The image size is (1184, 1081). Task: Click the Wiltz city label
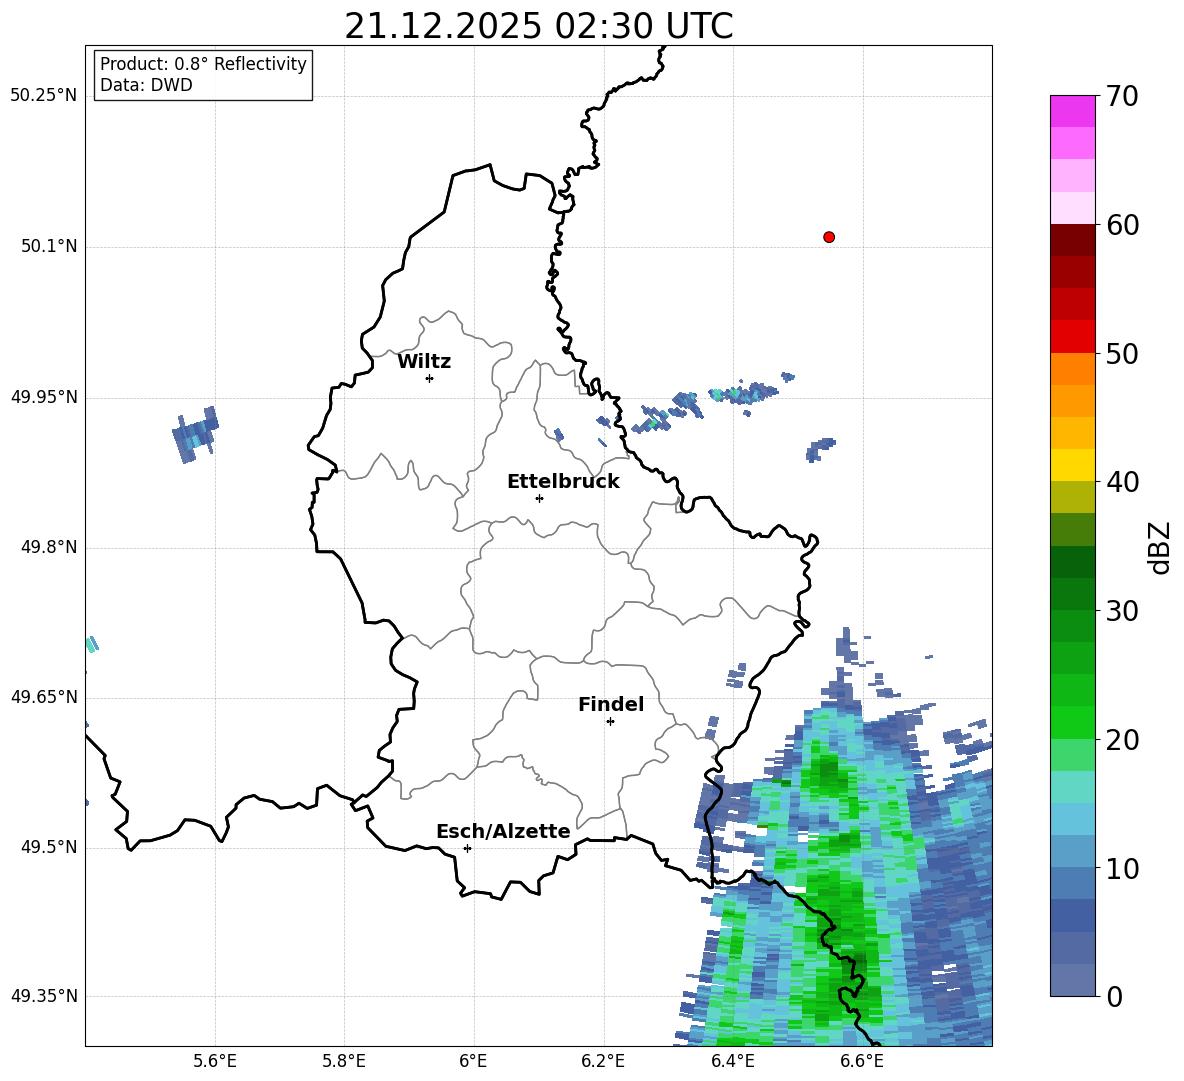tap(424, 362)
